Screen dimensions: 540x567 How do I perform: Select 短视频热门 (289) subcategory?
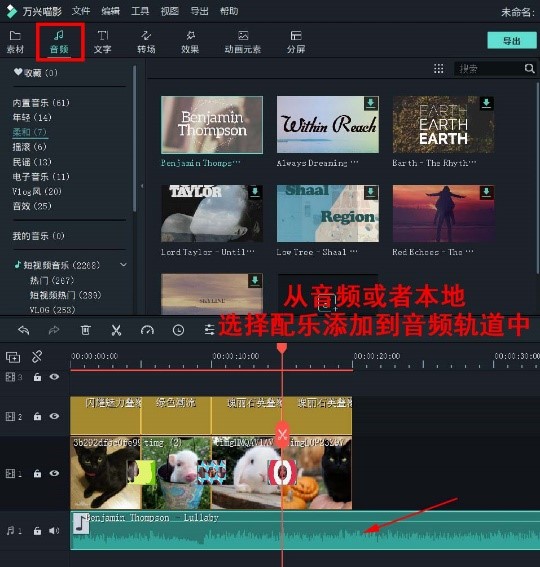65,295
